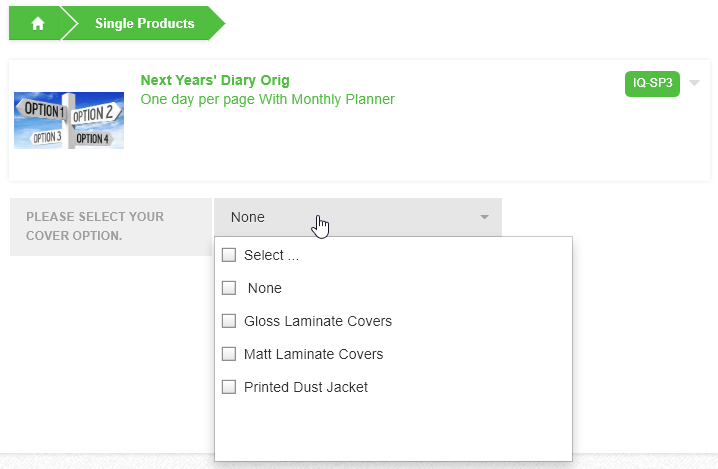Click the cover dropdown caret arrow
The height and width of the screenshot is (469, 718).
484,217
